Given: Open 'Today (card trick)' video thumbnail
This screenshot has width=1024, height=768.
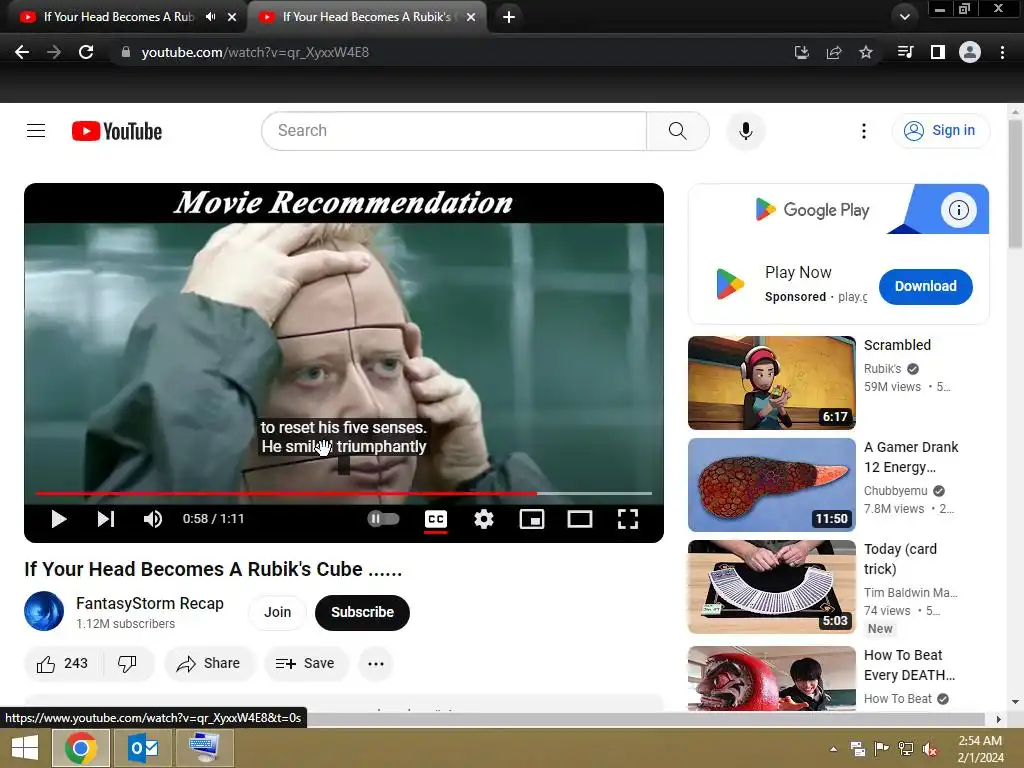Looking at the screenshot, I should 772,586.
